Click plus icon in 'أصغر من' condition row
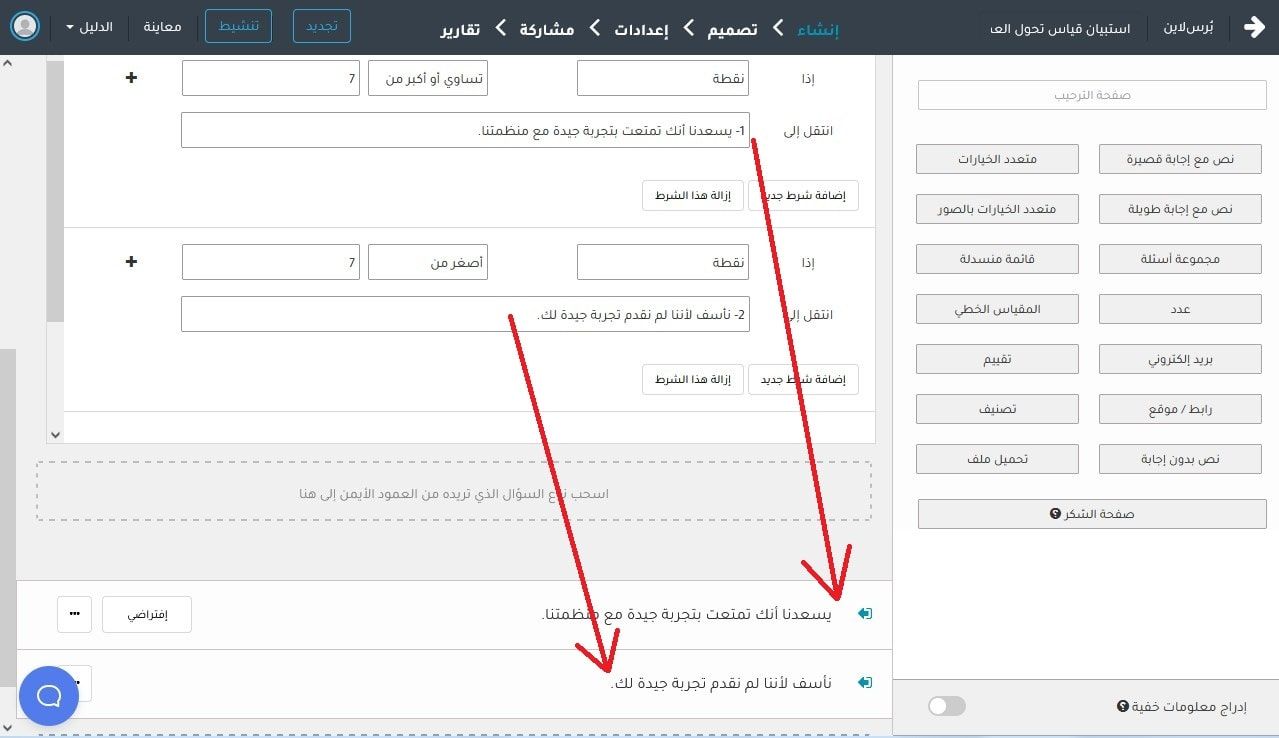The height and width of the screenshot is (738, 1279). [131, 262]
